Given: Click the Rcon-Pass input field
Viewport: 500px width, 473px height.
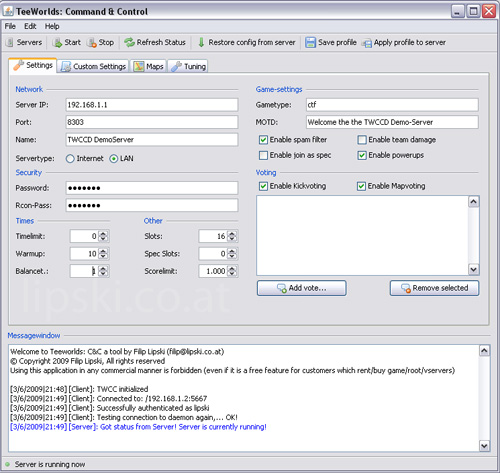Looking at the screenshot, I should point(152,205).
